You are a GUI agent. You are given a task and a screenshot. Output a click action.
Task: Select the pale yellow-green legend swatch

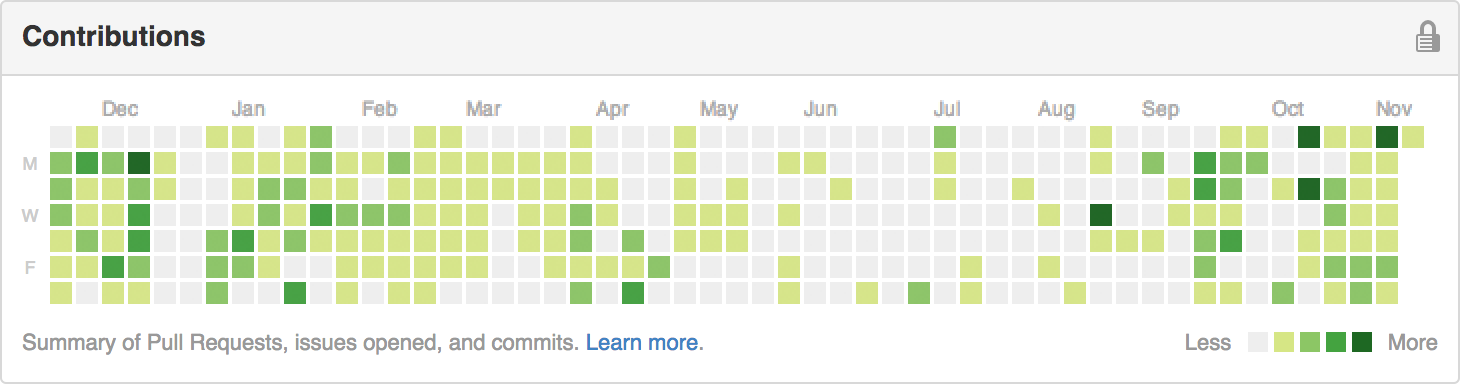[x=1284, y=343]
